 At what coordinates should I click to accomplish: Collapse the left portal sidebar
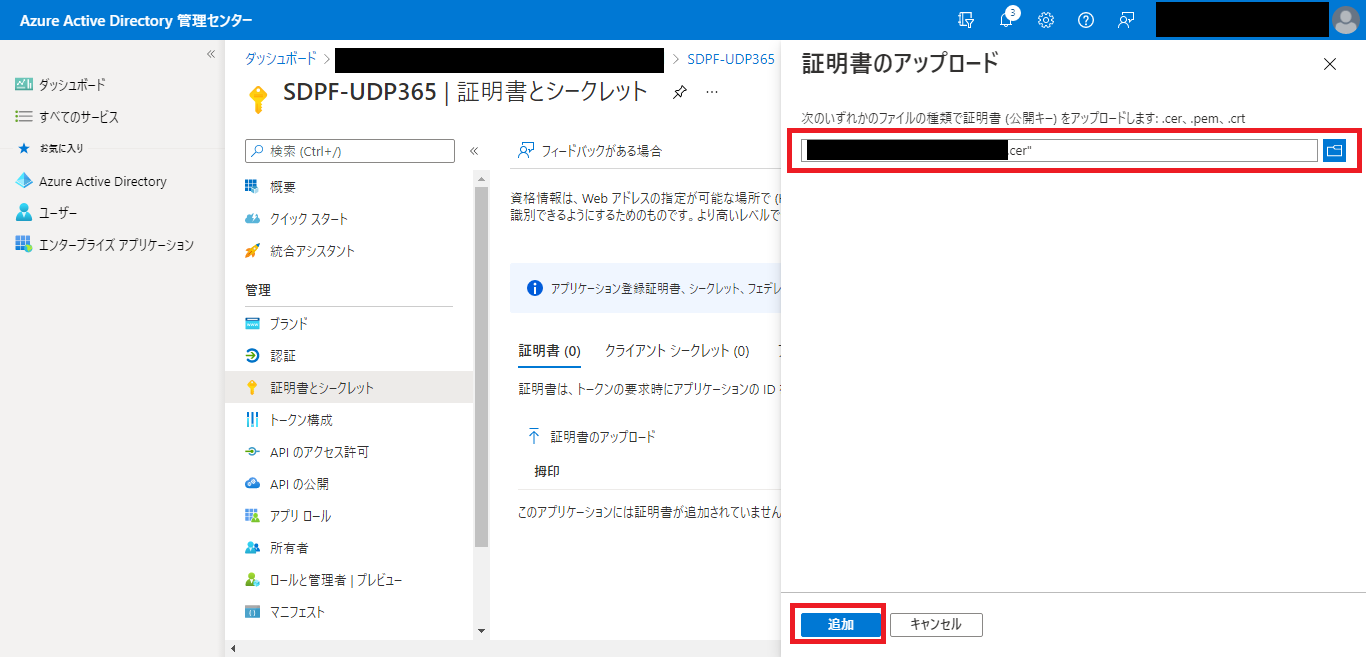(211, 54)
